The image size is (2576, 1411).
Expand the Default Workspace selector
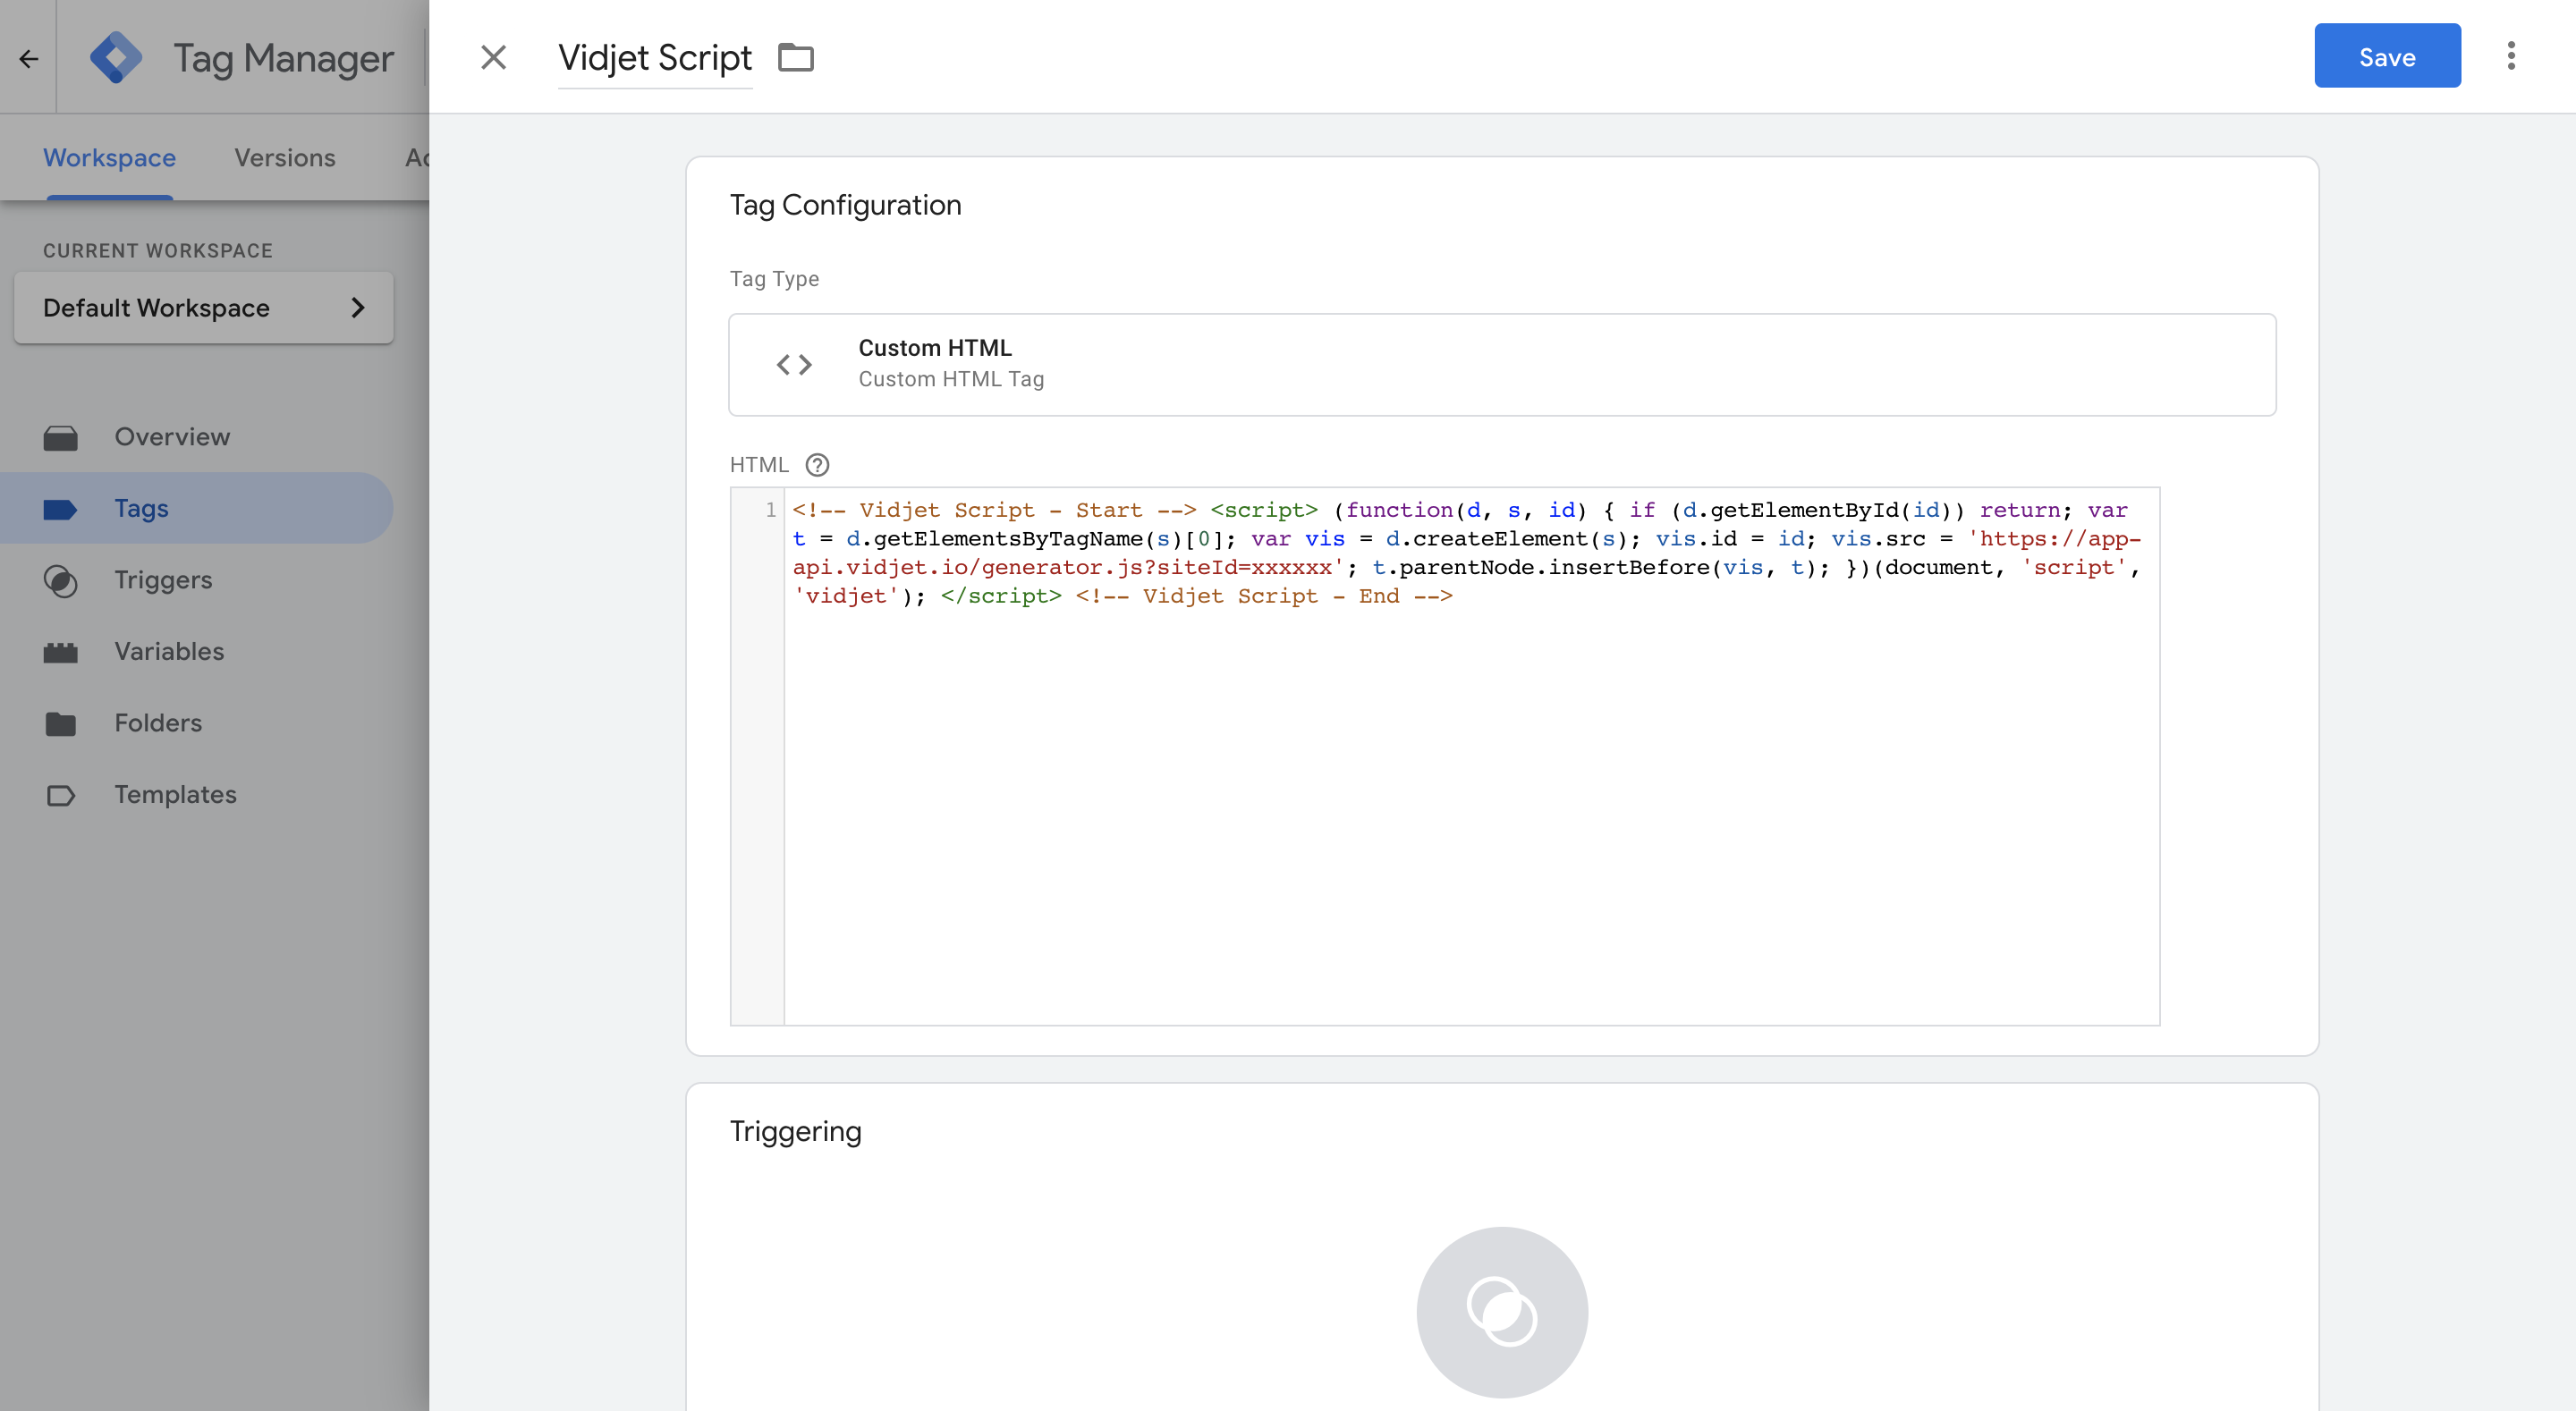(x=204, y=308)
